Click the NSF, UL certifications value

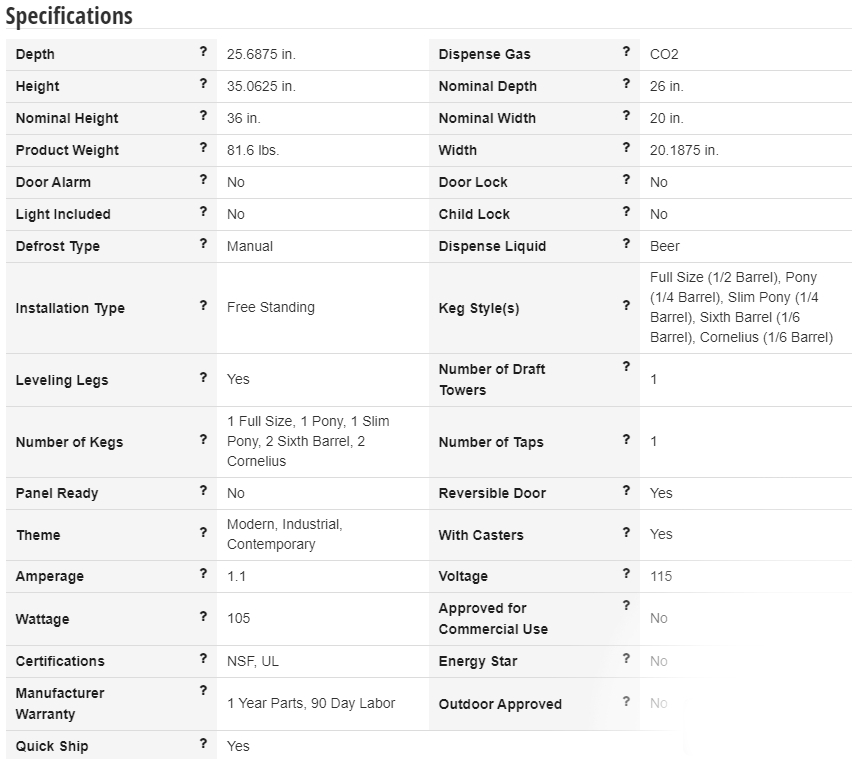point(253,661)
